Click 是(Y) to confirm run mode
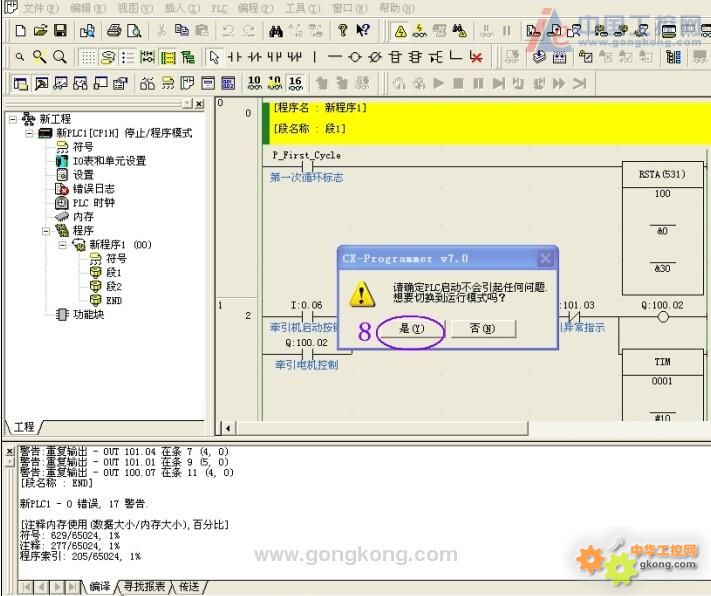 tap(411, 329)
